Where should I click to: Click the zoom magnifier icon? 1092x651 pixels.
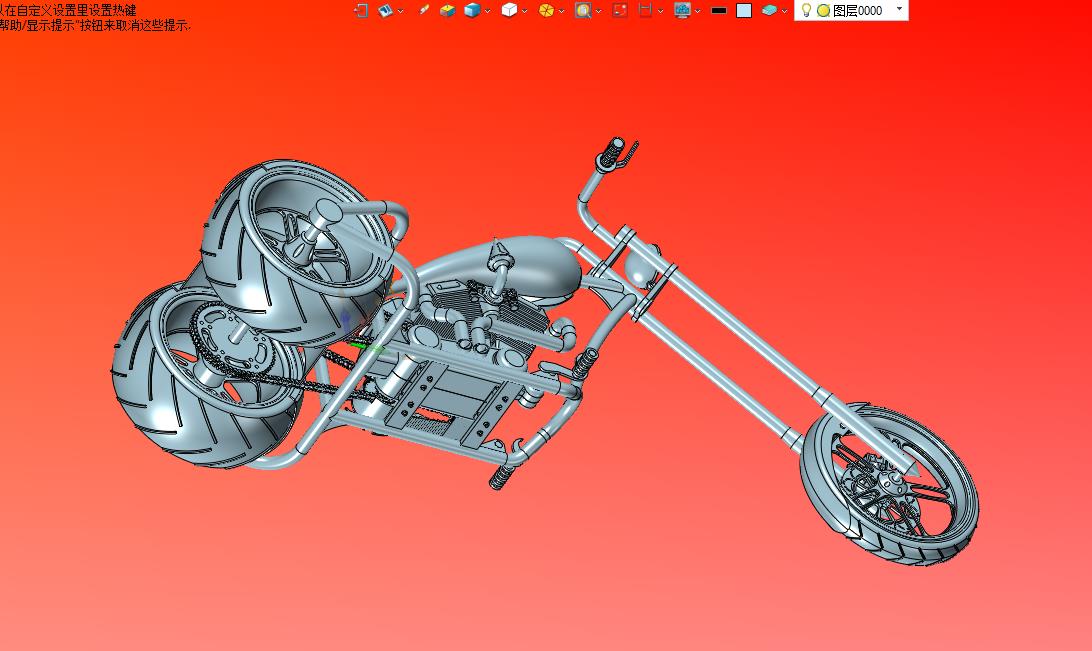point(583,10)
